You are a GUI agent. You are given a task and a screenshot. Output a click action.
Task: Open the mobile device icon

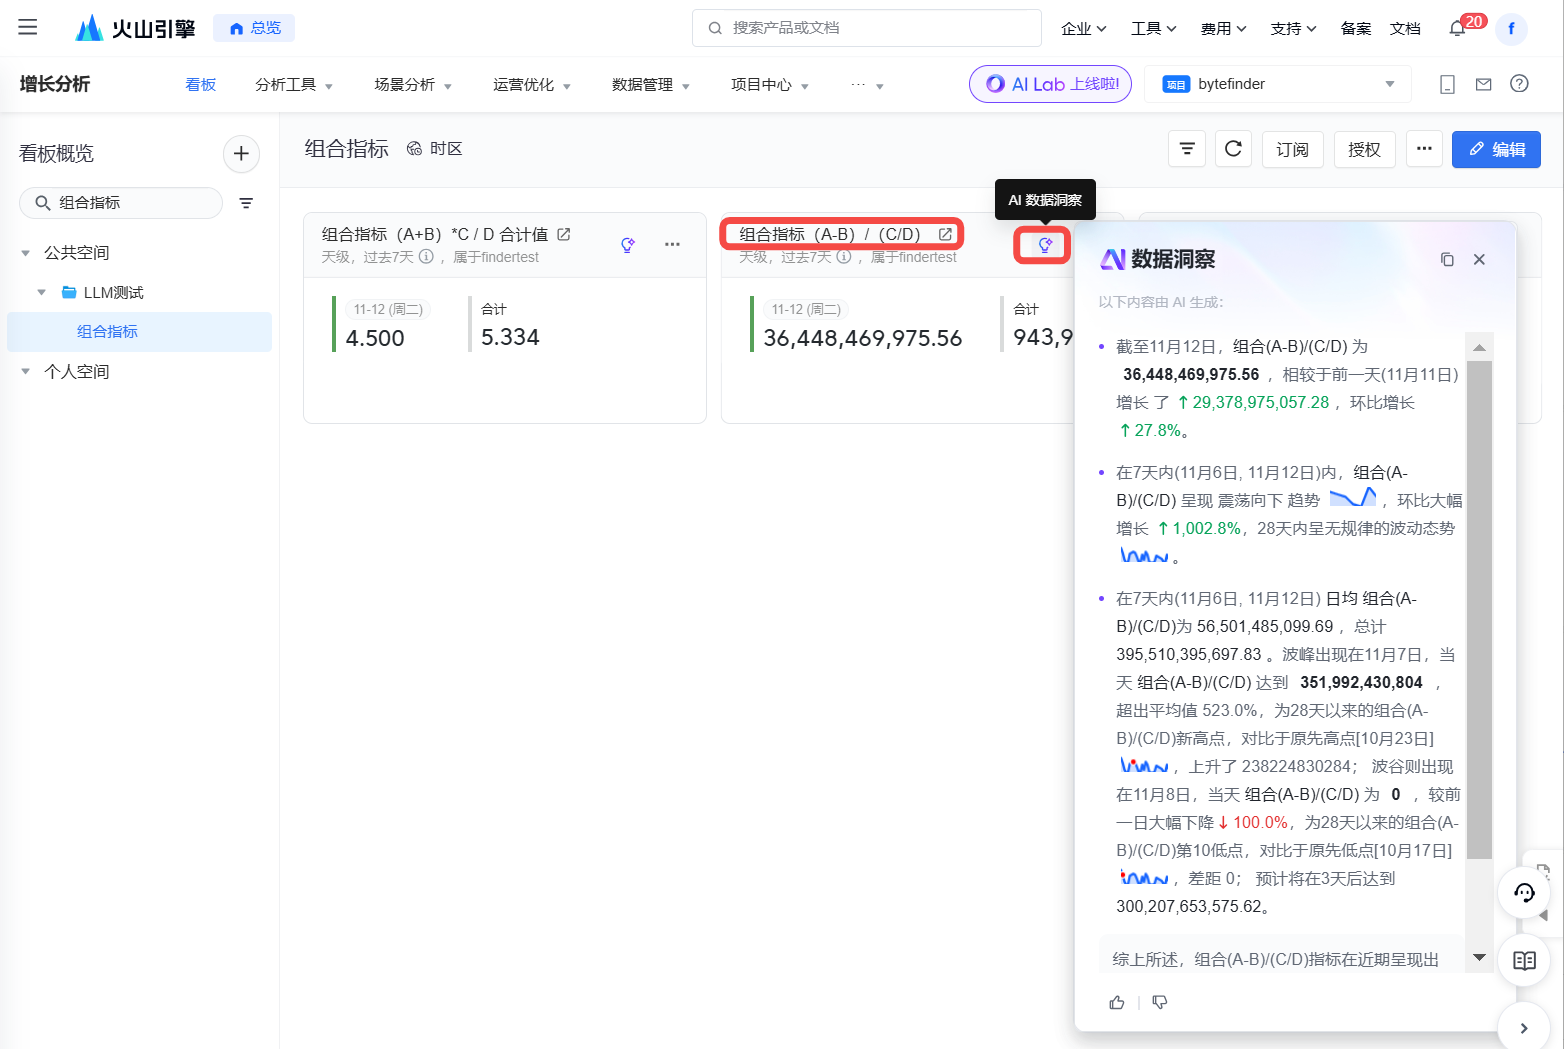[x=1447, y=84]
